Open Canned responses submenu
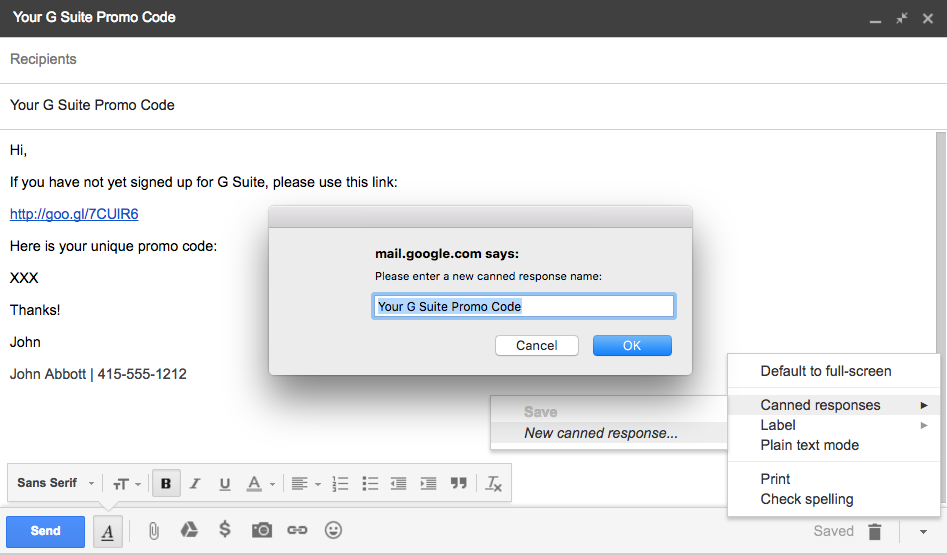The image size is (947, 555). pos(833,405)
